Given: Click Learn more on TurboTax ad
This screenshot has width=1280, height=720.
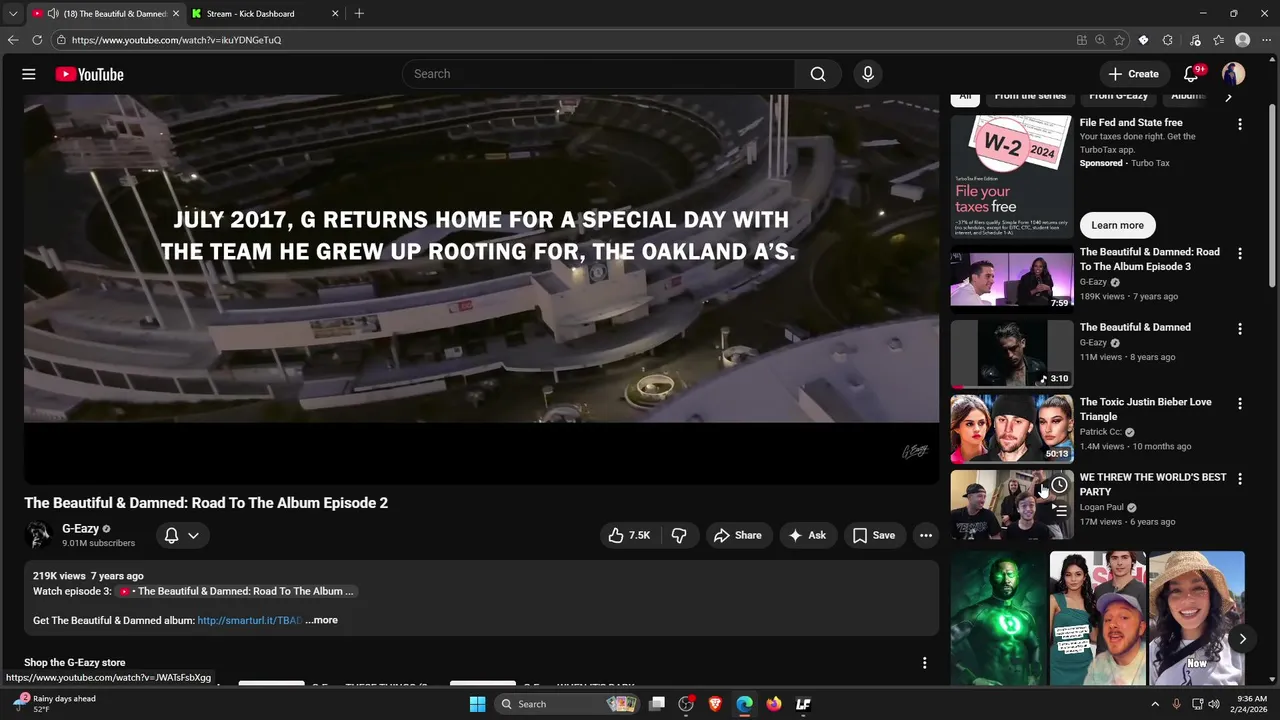Looking at the screenshot, I should tap(1117, 225).
